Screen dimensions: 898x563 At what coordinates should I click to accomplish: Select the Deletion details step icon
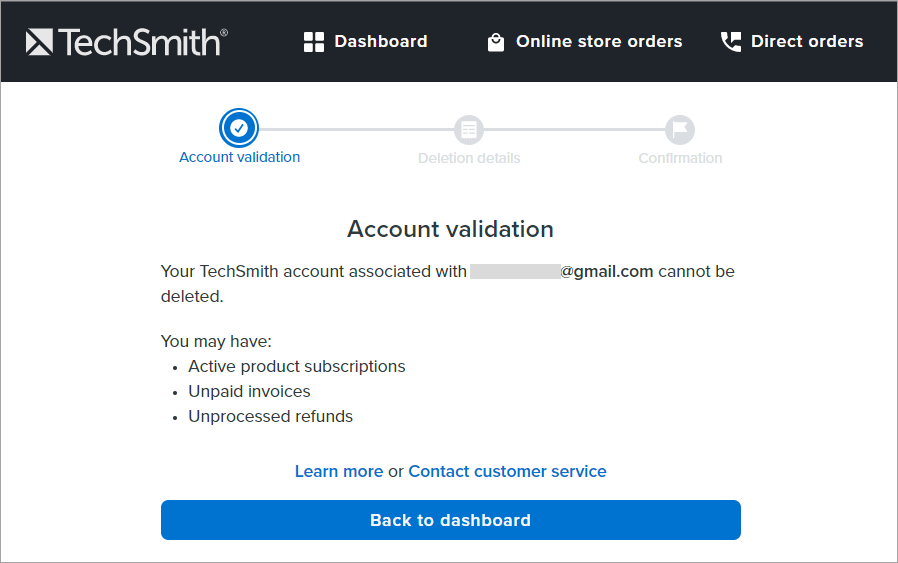[x=468, y=129]
